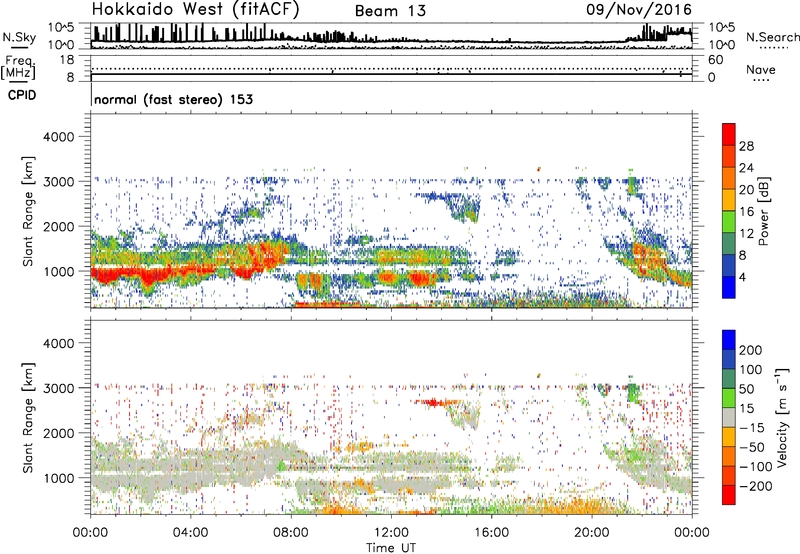
Task: Select the '20:00' time tick label
Action: tap(591, 533)
